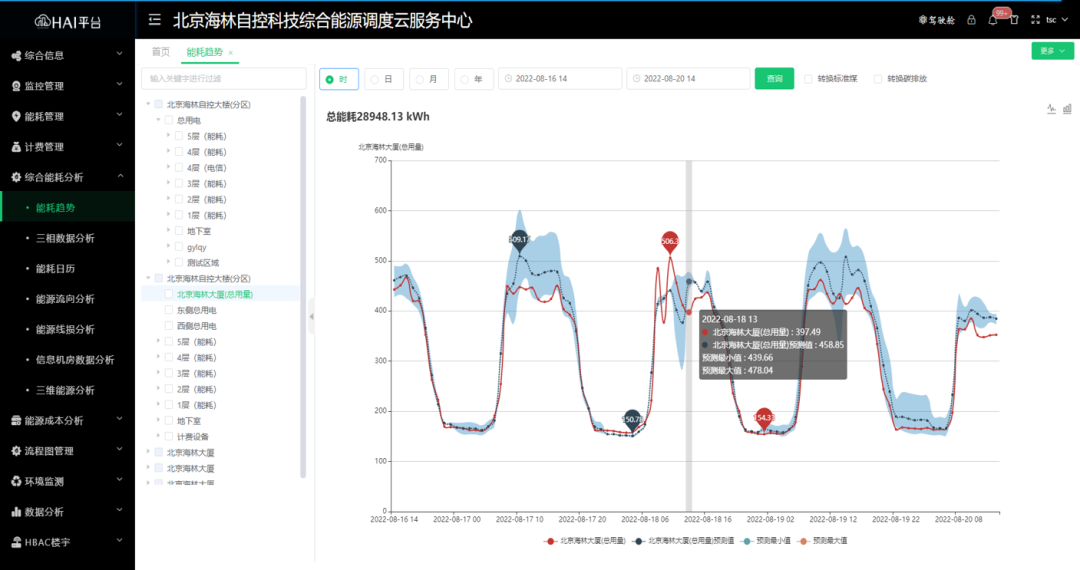Click the 环境监测 sidebar icon
The width and height of the screenshot is (1080, 570).
[x=16, y=481]
